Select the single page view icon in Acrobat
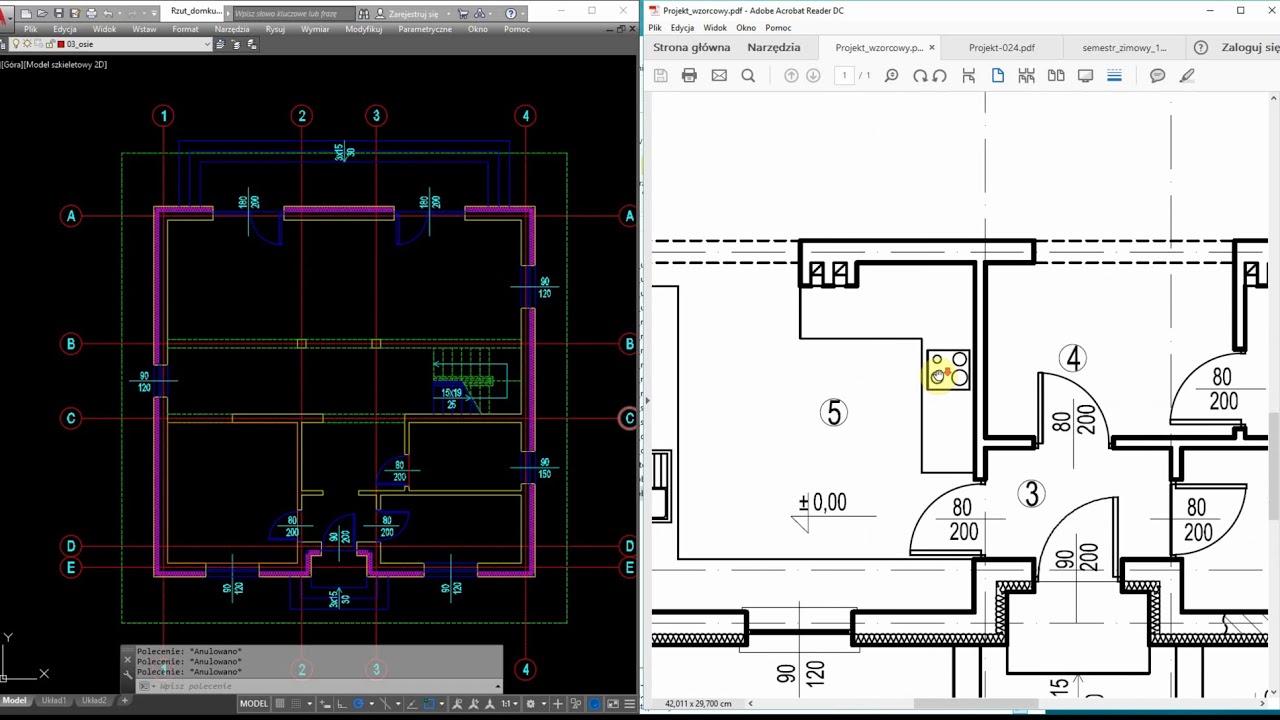 pos(997,75)
